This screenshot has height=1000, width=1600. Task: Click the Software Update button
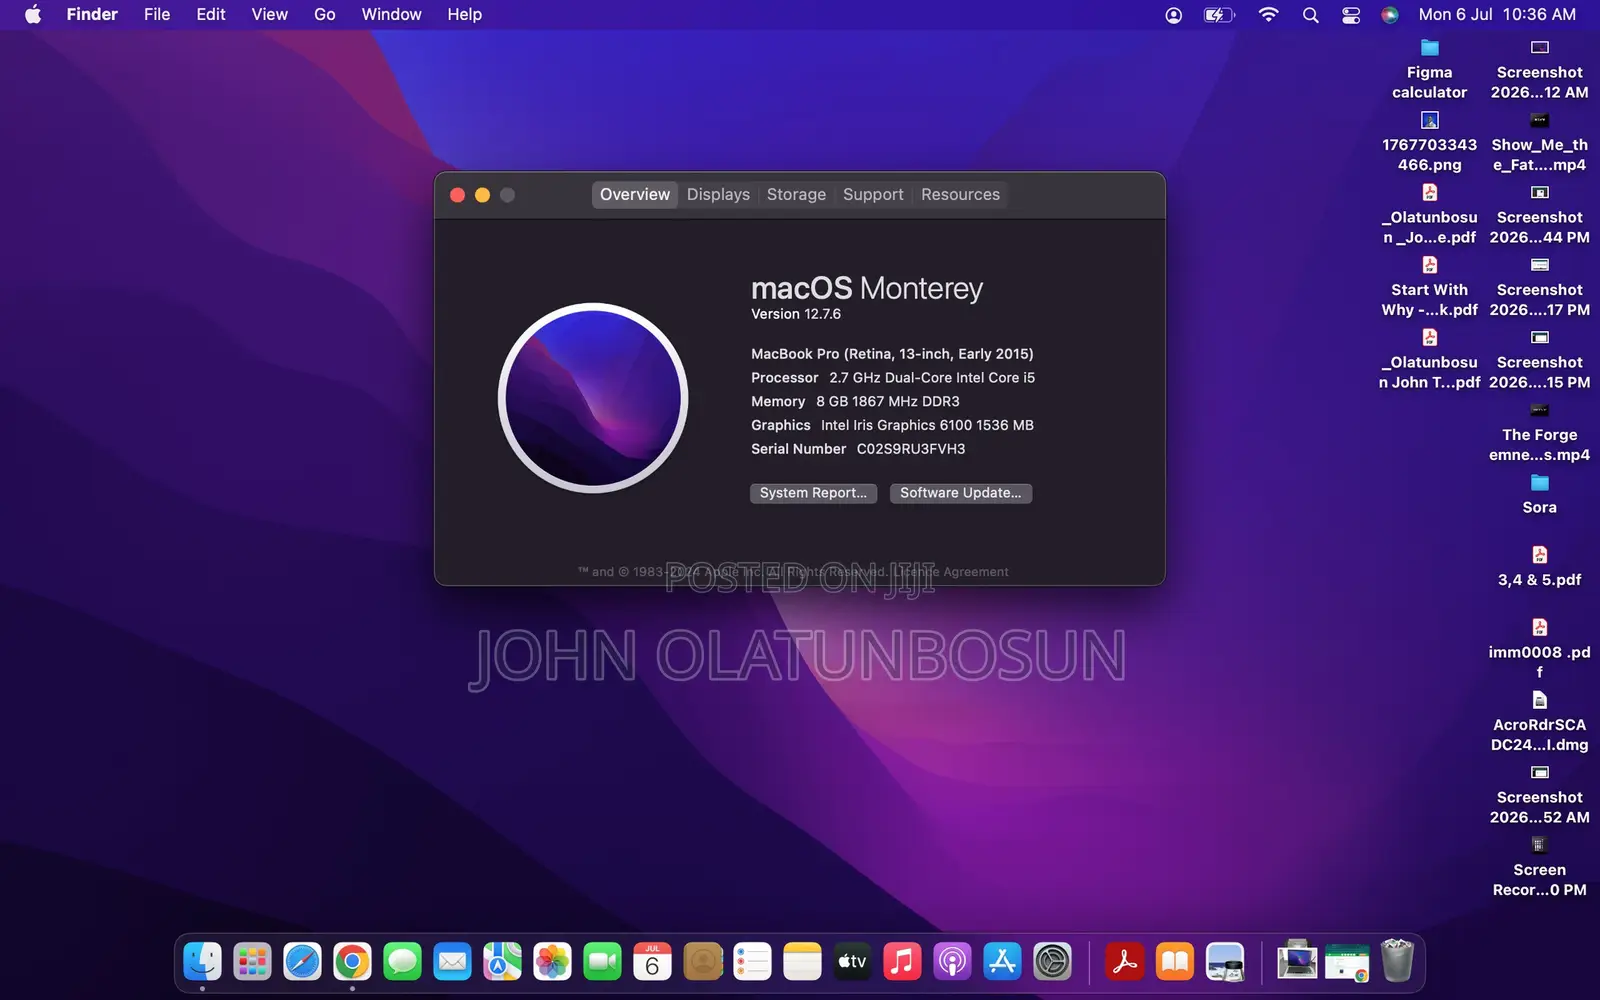tap(960, 493)
